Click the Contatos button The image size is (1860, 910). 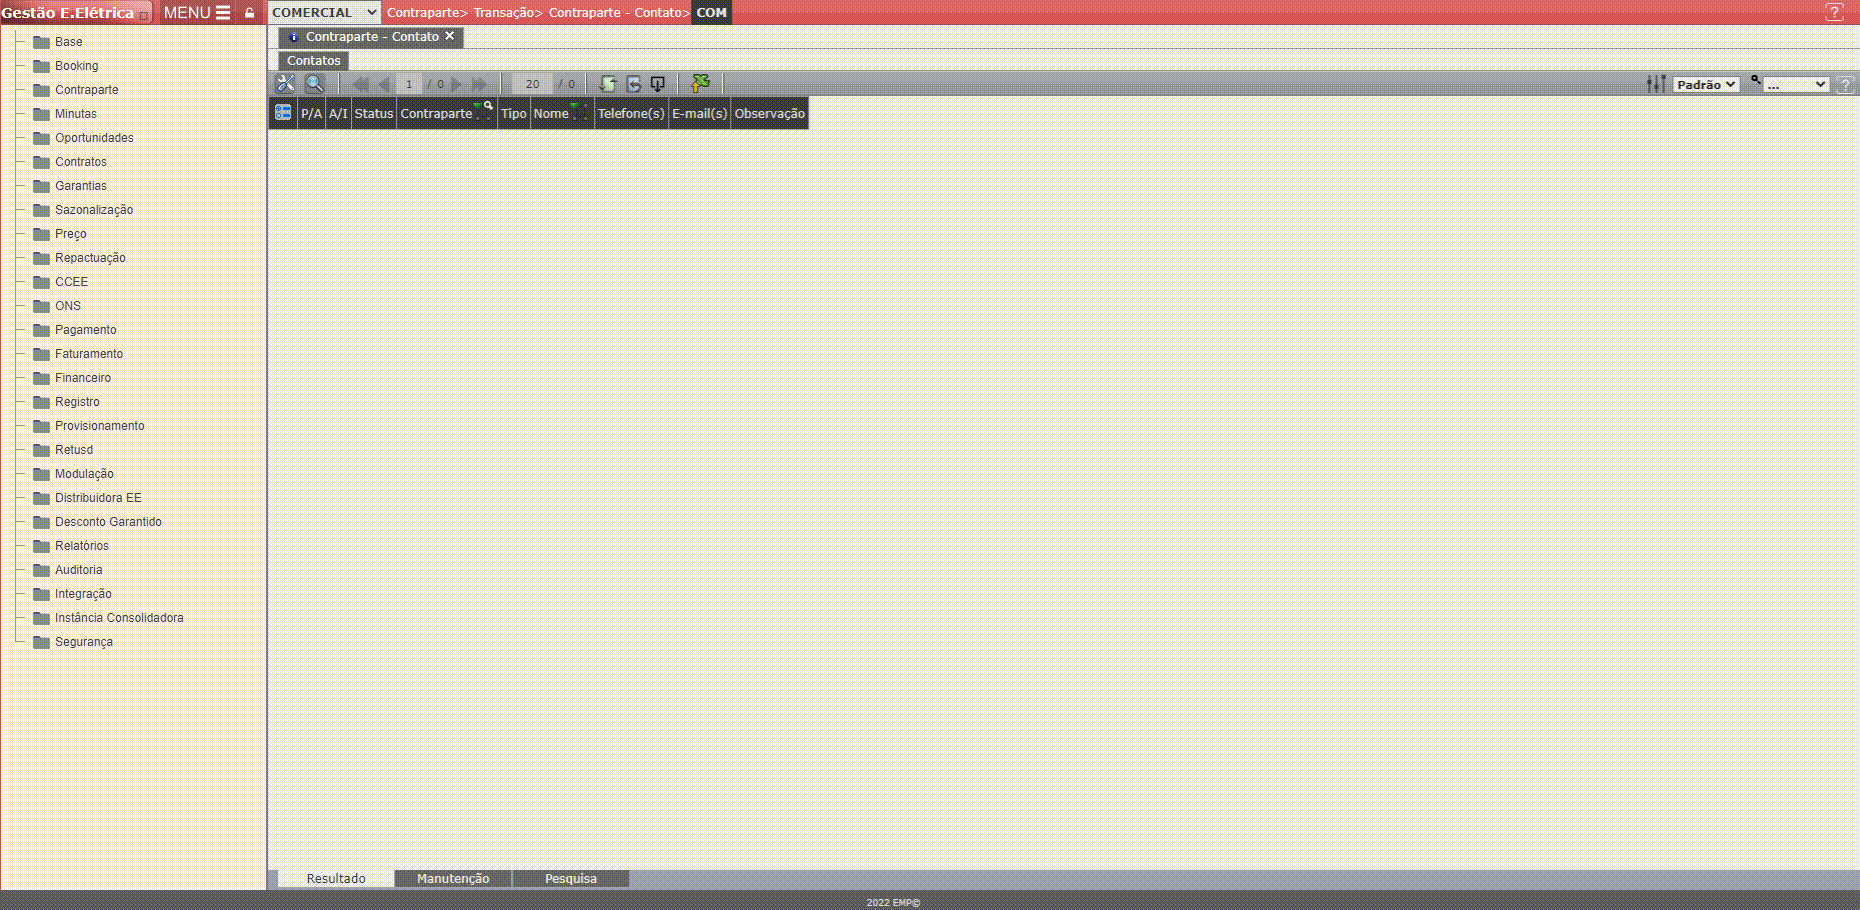314,61
